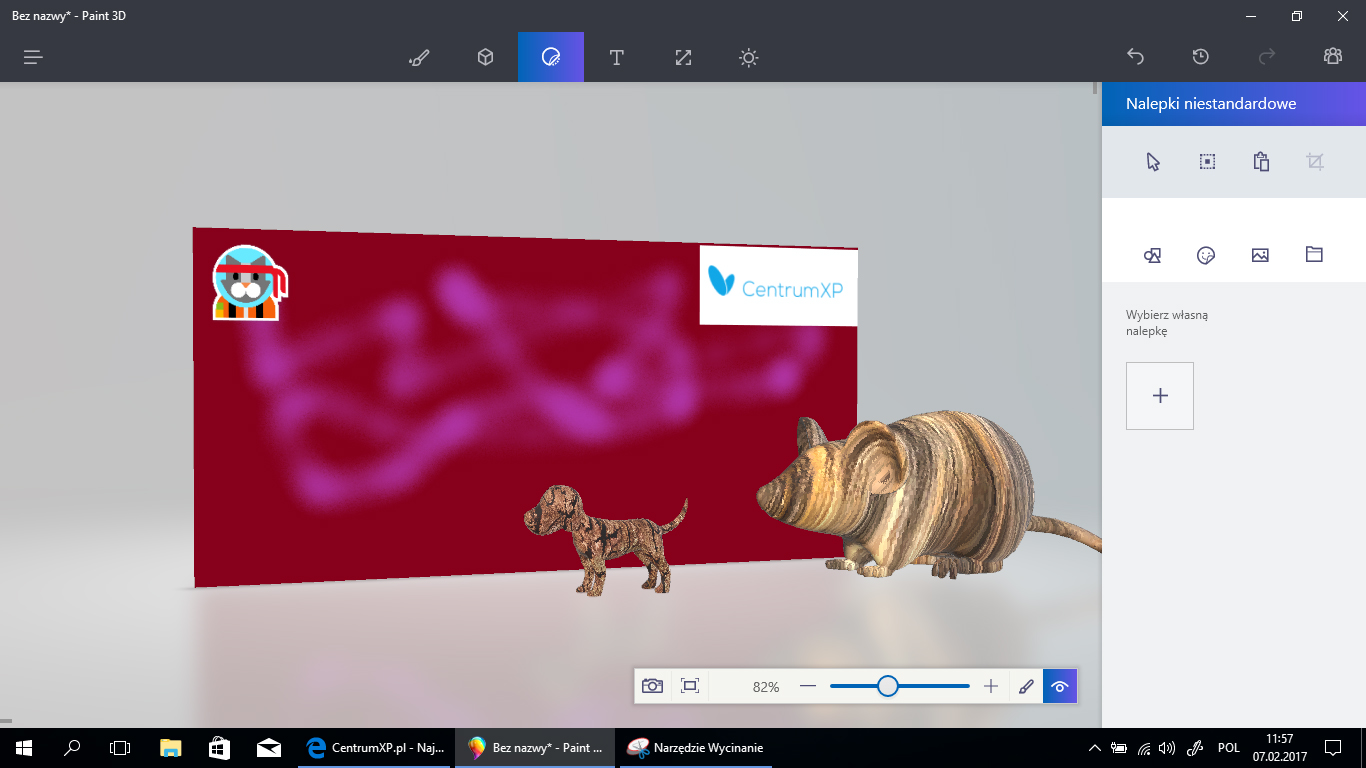Click the 82% zoom value
The width and height of the screenshot is (1366, 768).
[766, 687]
